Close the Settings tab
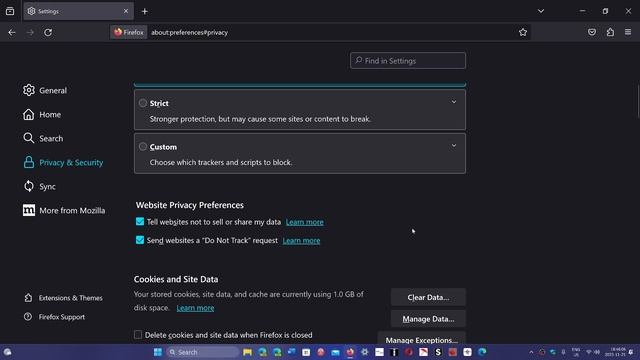640x360 pixels. tap(126, 11)
